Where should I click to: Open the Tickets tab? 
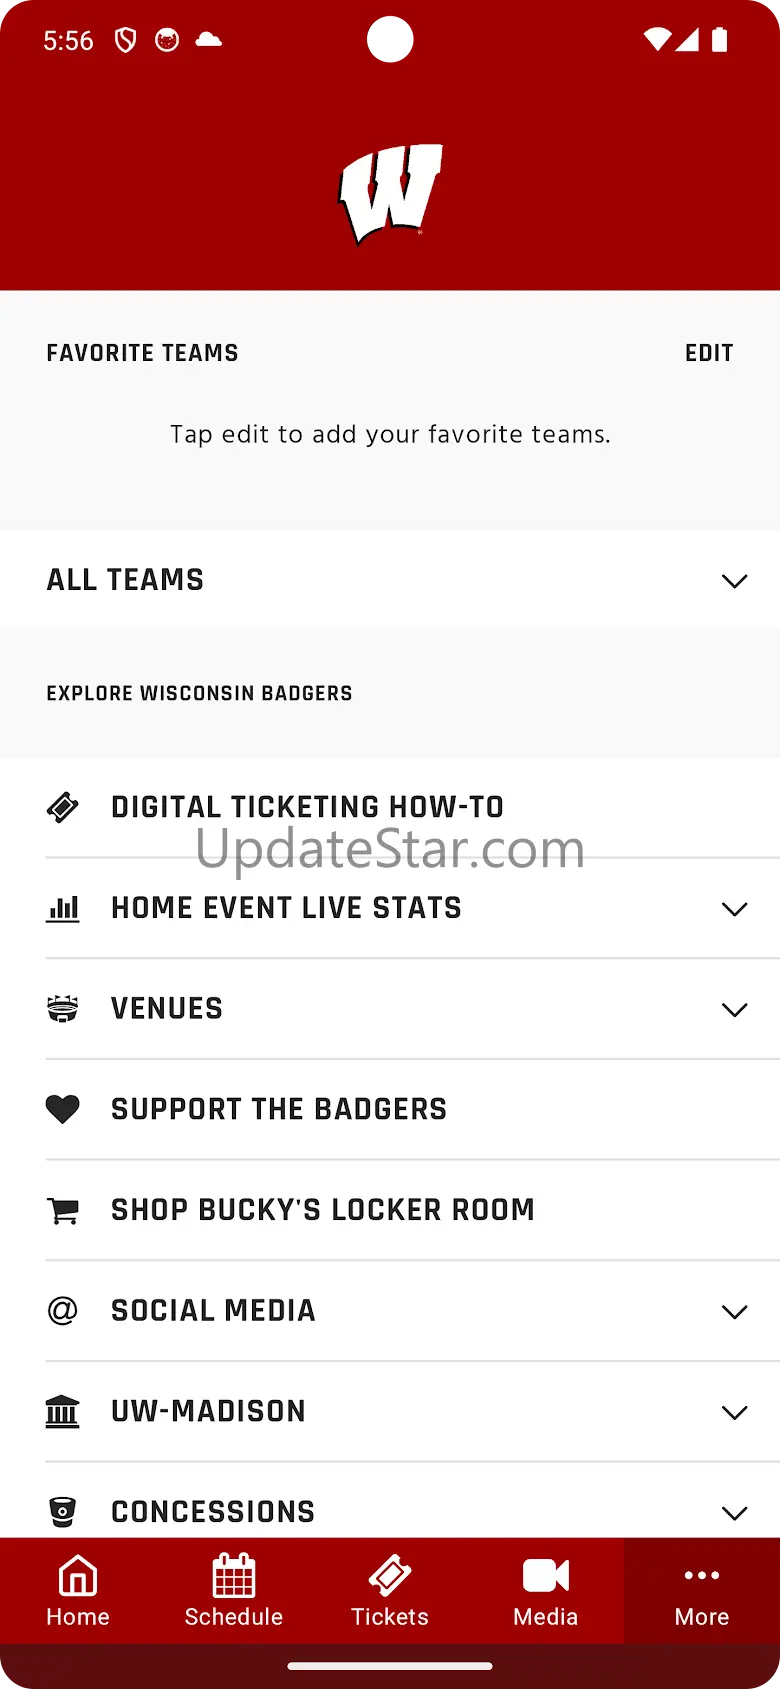(x=390, y=1591)
